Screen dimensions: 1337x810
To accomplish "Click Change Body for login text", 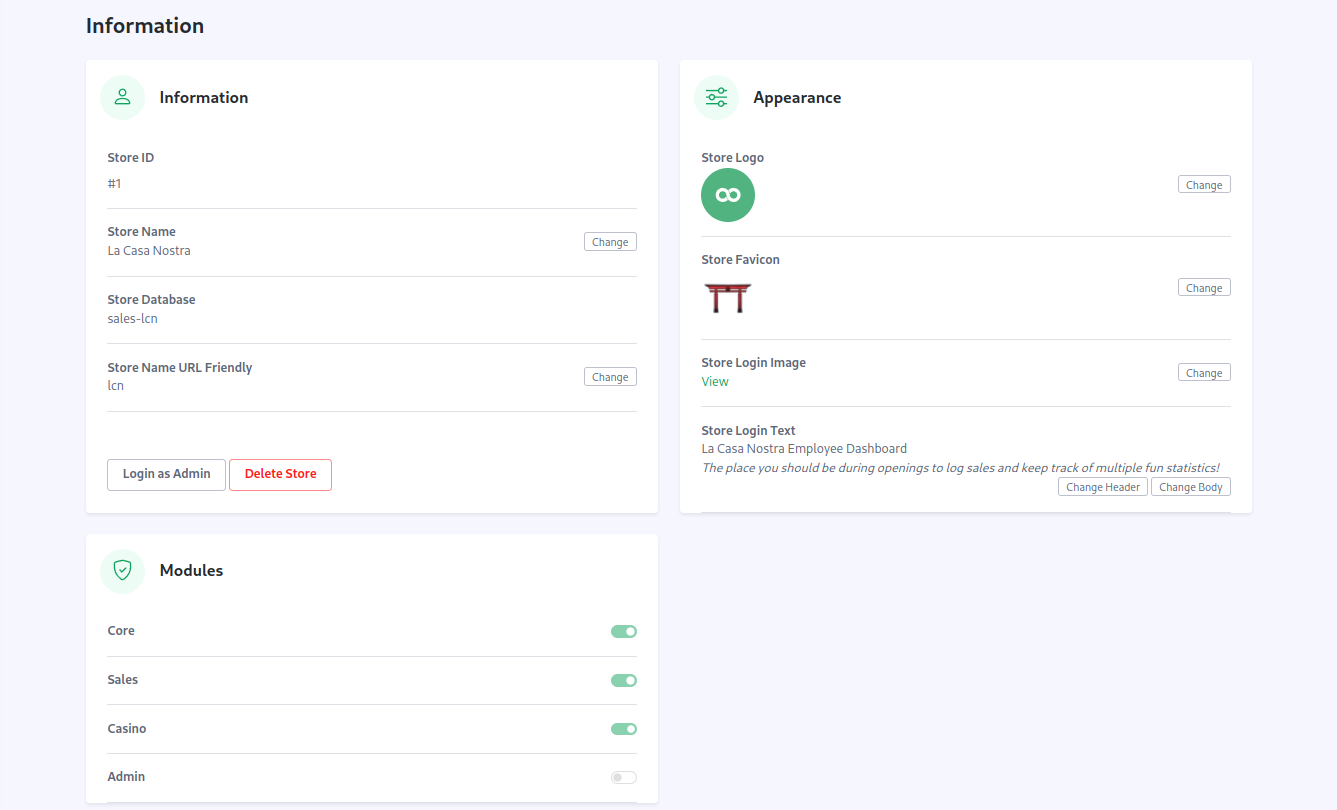I will [1190, 487].
